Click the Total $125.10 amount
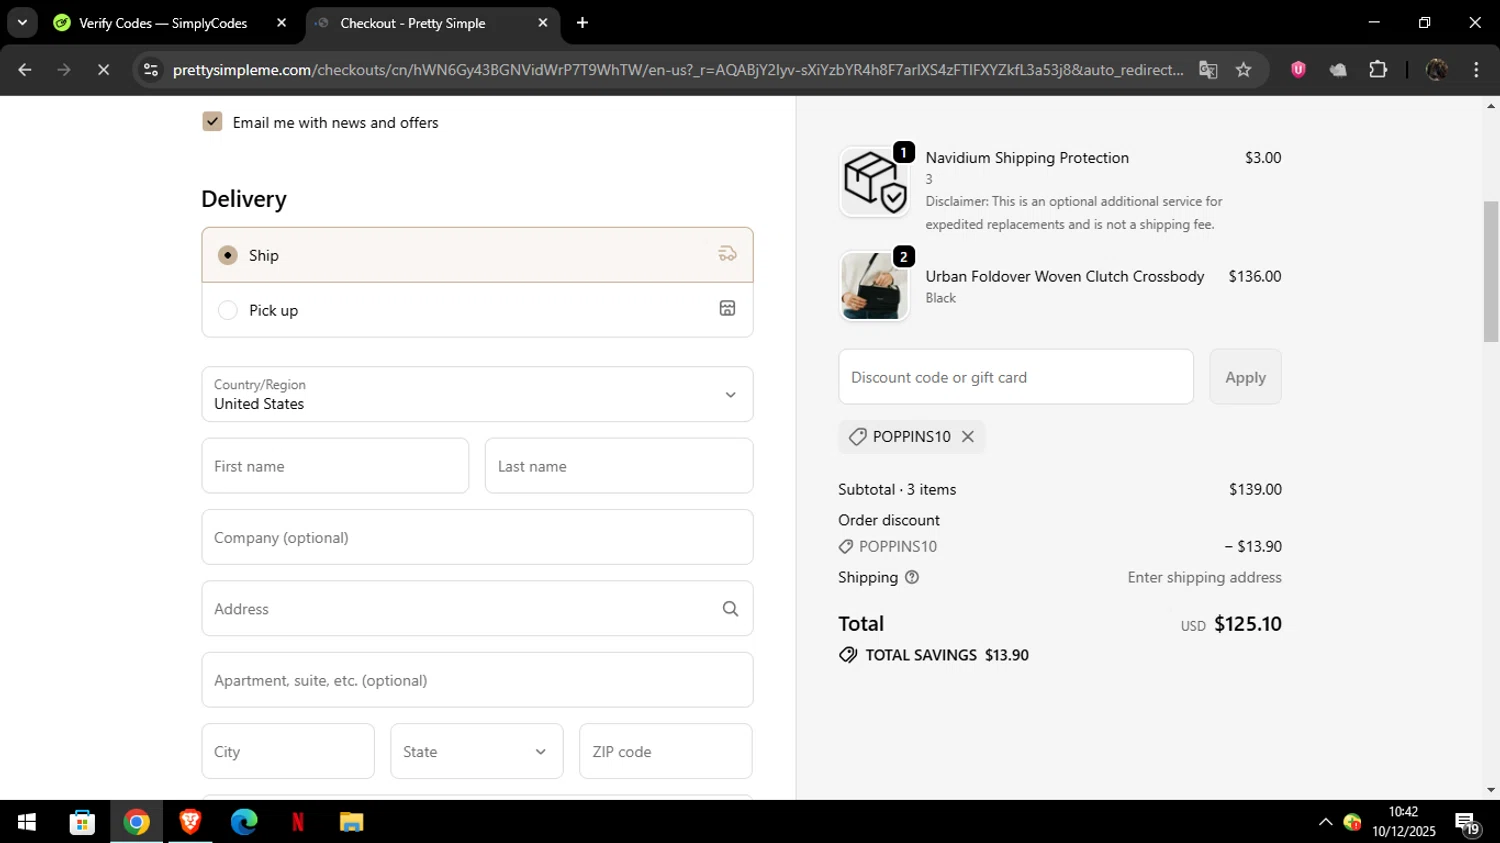The image size is (1500, 843). [1247, 624]
